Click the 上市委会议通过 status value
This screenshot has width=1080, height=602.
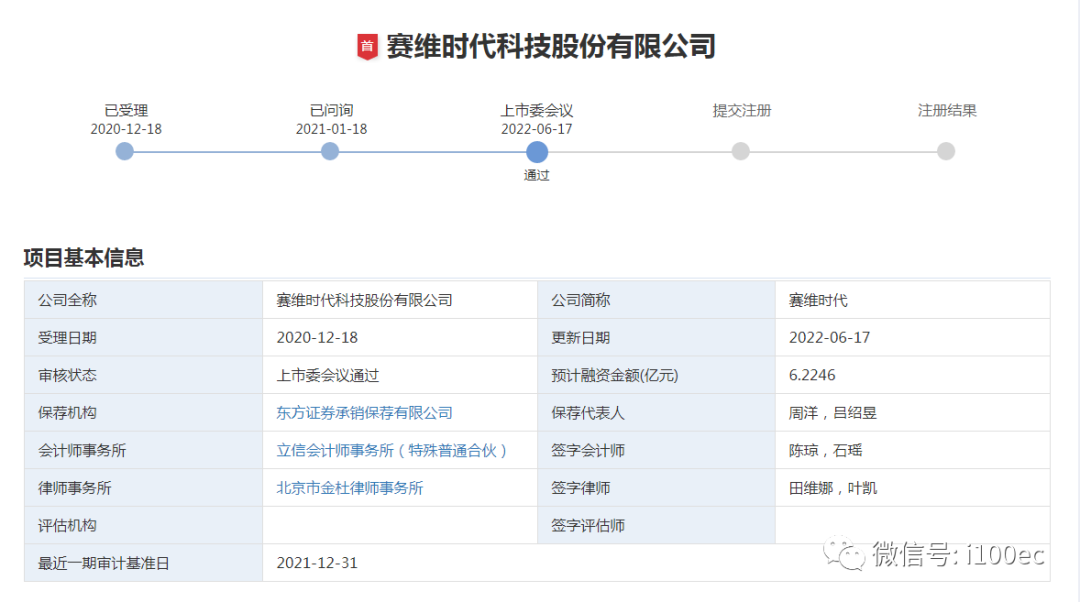(x=328, y=375)
